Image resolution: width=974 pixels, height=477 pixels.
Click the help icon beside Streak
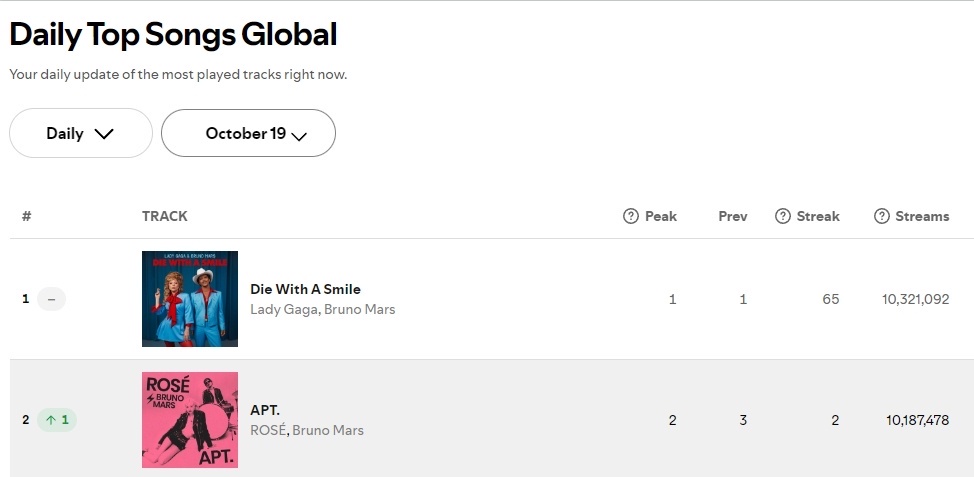coord(783,216)
